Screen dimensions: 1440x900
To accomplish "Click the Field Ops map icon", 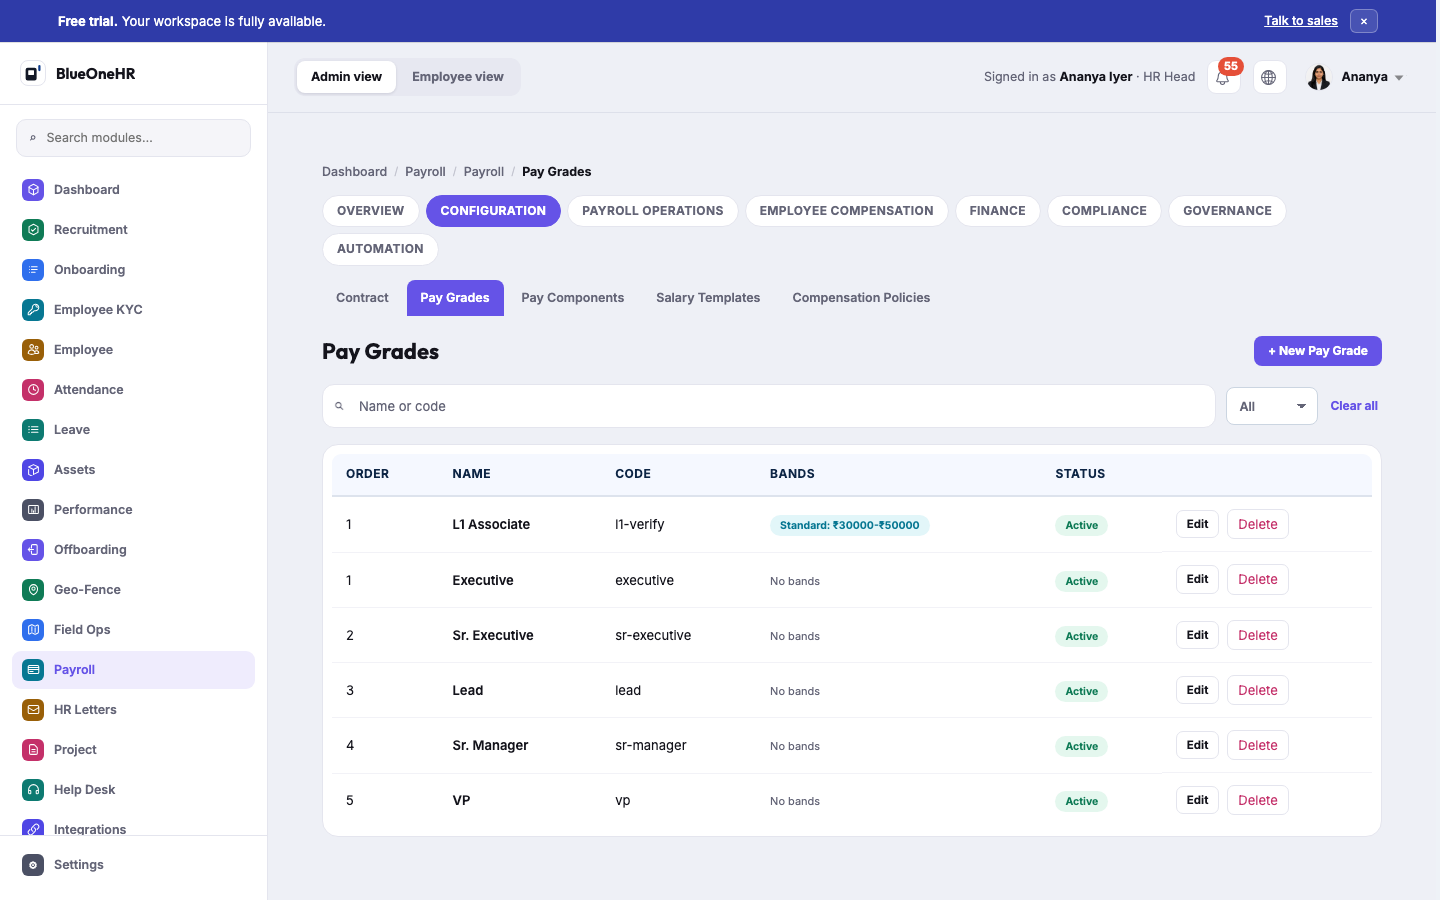I will pyautogui.click(x=33, y=630).
